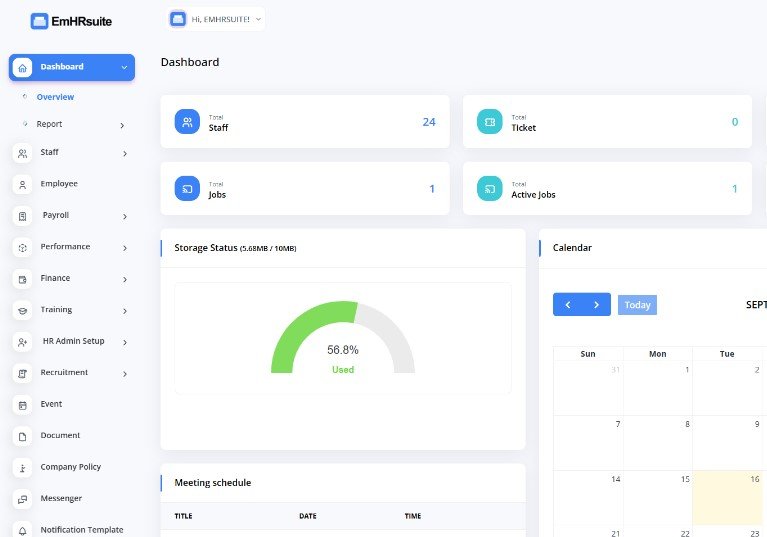Viewport: 767px width, 537px height.
Task: Click the Meeting schedule heading
Action: 213,483
